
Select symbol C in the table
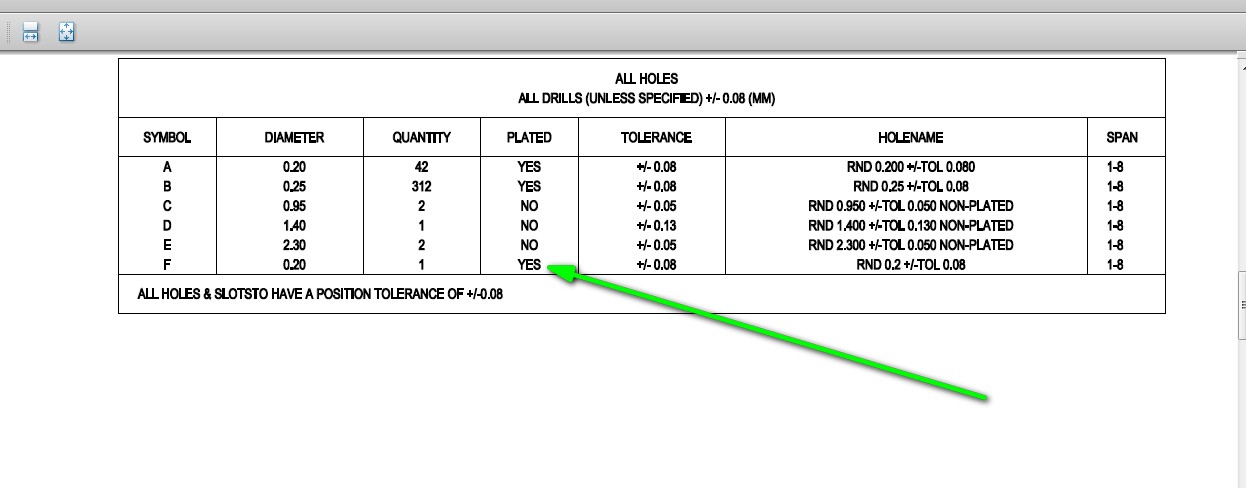pyautogui.click(x=167, y=206)
